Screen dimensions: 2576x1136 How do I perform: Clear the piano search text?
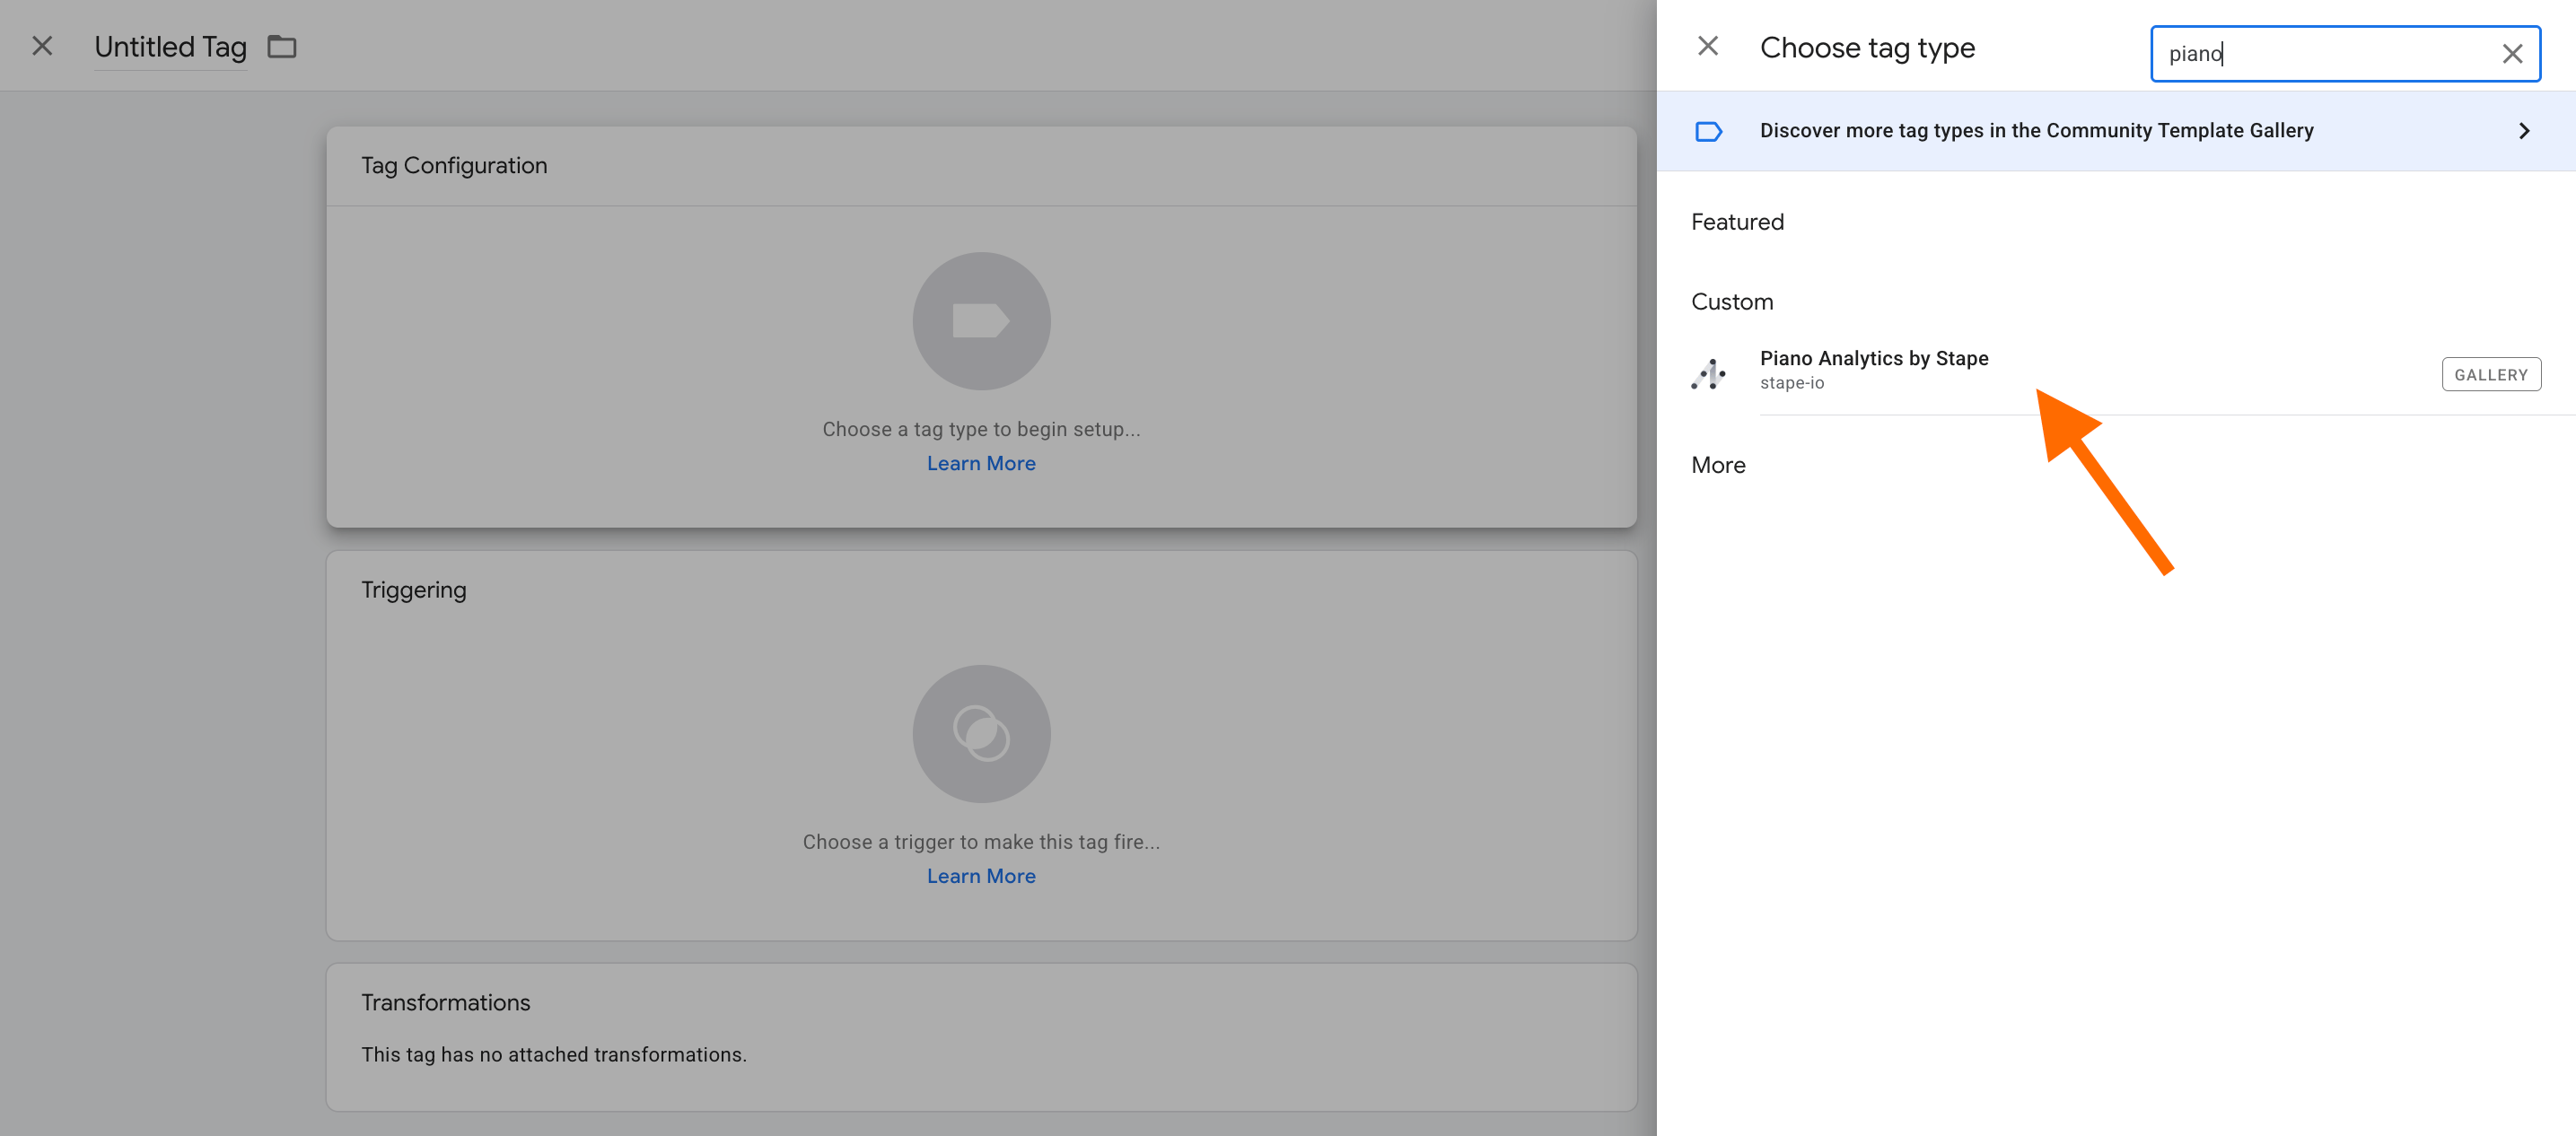(2511, 54)
